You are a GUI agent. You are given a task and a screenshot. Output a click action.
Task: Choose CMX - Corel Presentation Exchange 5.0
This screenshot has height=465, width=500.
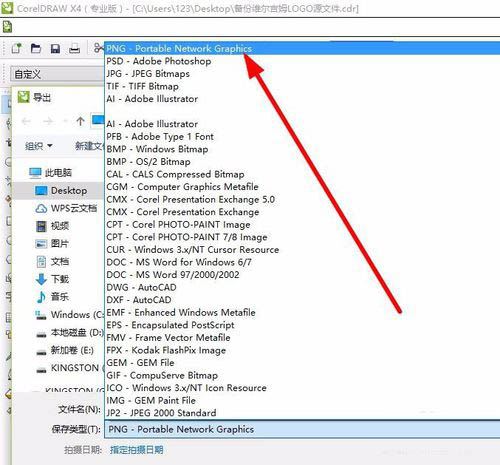[x=191, y=199]
